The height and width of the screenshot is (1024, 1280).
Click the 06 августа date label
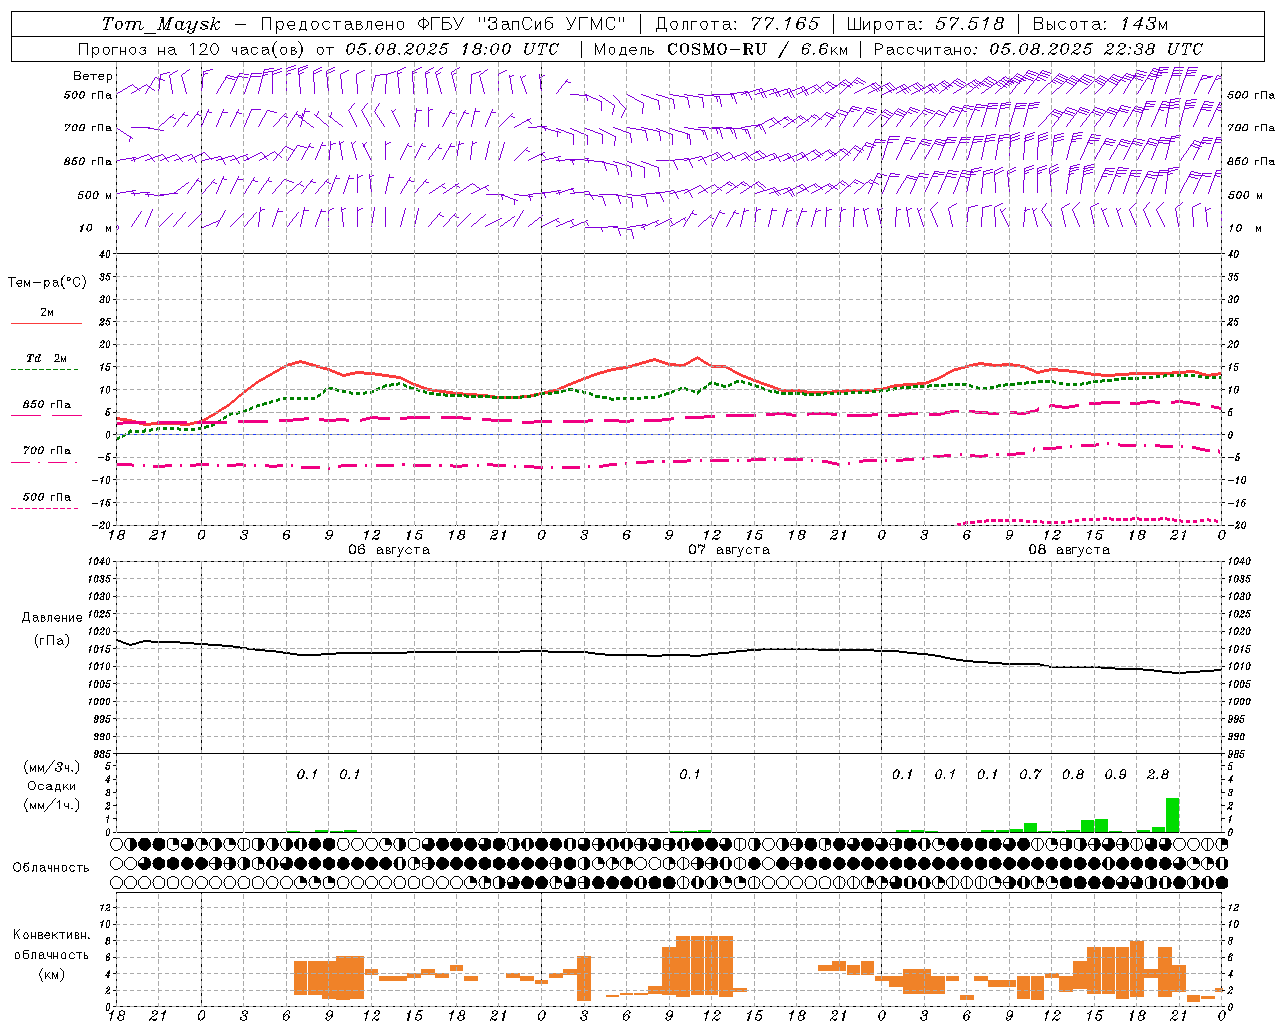click(389, 550)
